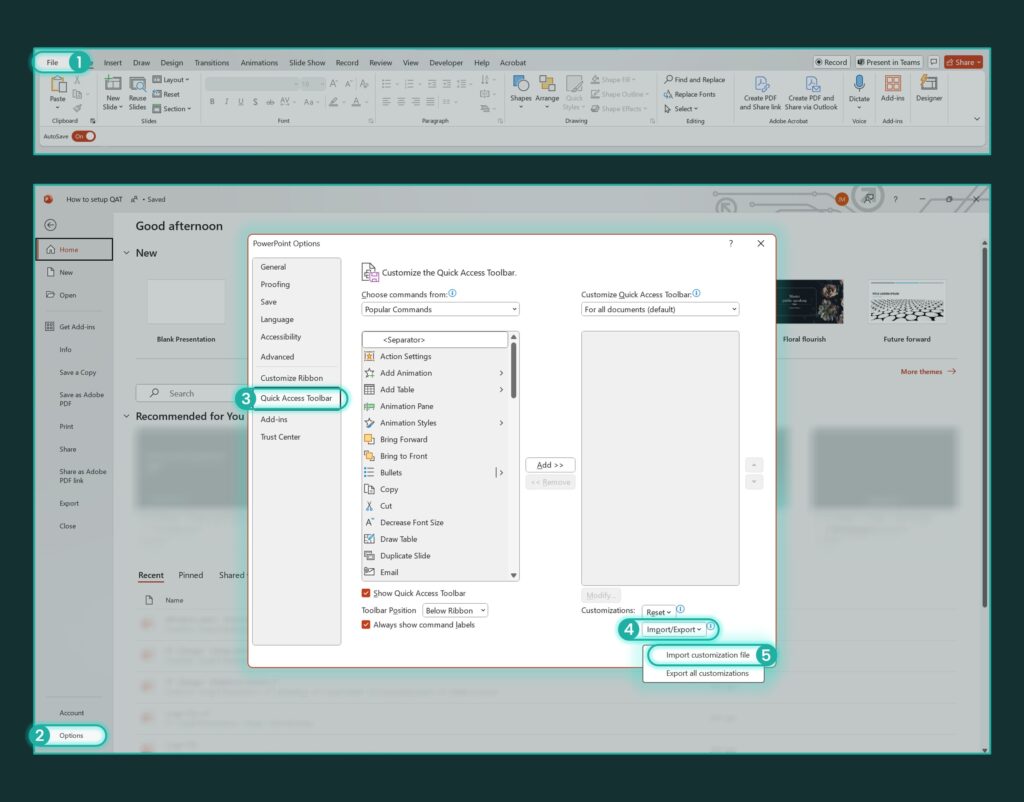Select Duplicate Slide command
The width and height of the screenshot is (1024, 802).
pos(434,556)
